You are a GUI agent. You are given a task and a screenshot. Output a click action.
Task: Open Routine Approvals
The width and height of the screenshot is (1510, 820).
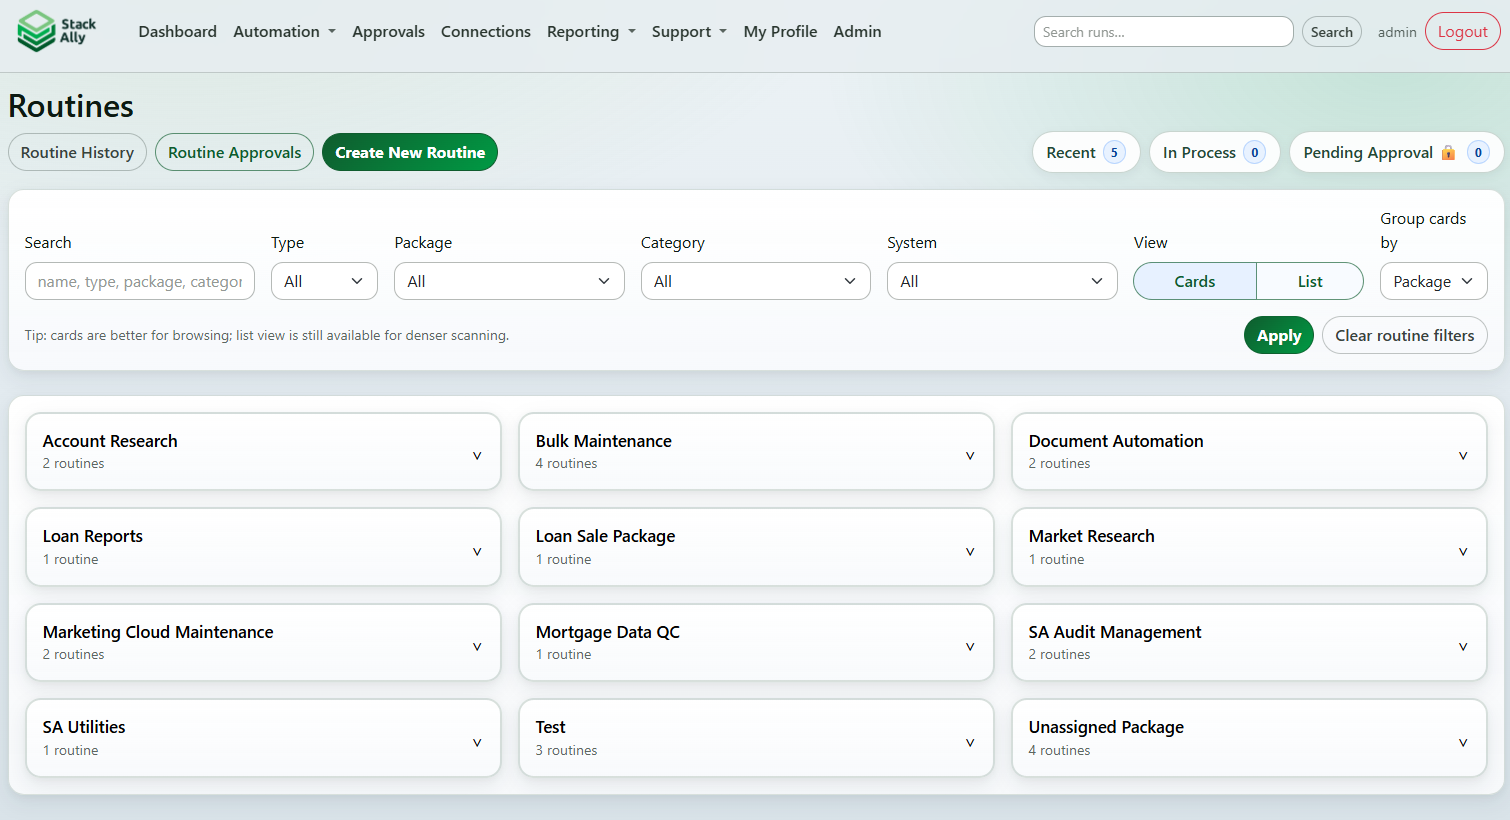(234, 152)
